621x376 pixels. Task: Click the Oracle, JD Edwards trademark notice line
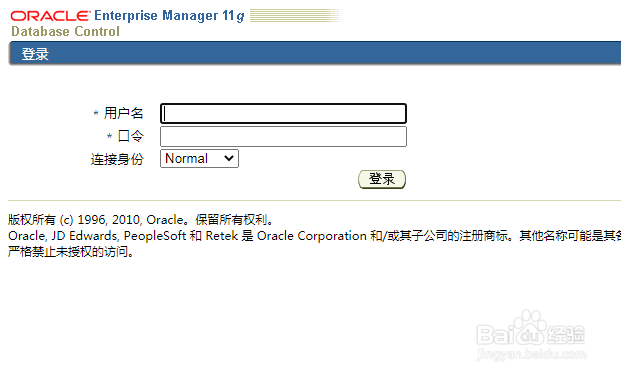pyautogui.click(x=314, y=236)
